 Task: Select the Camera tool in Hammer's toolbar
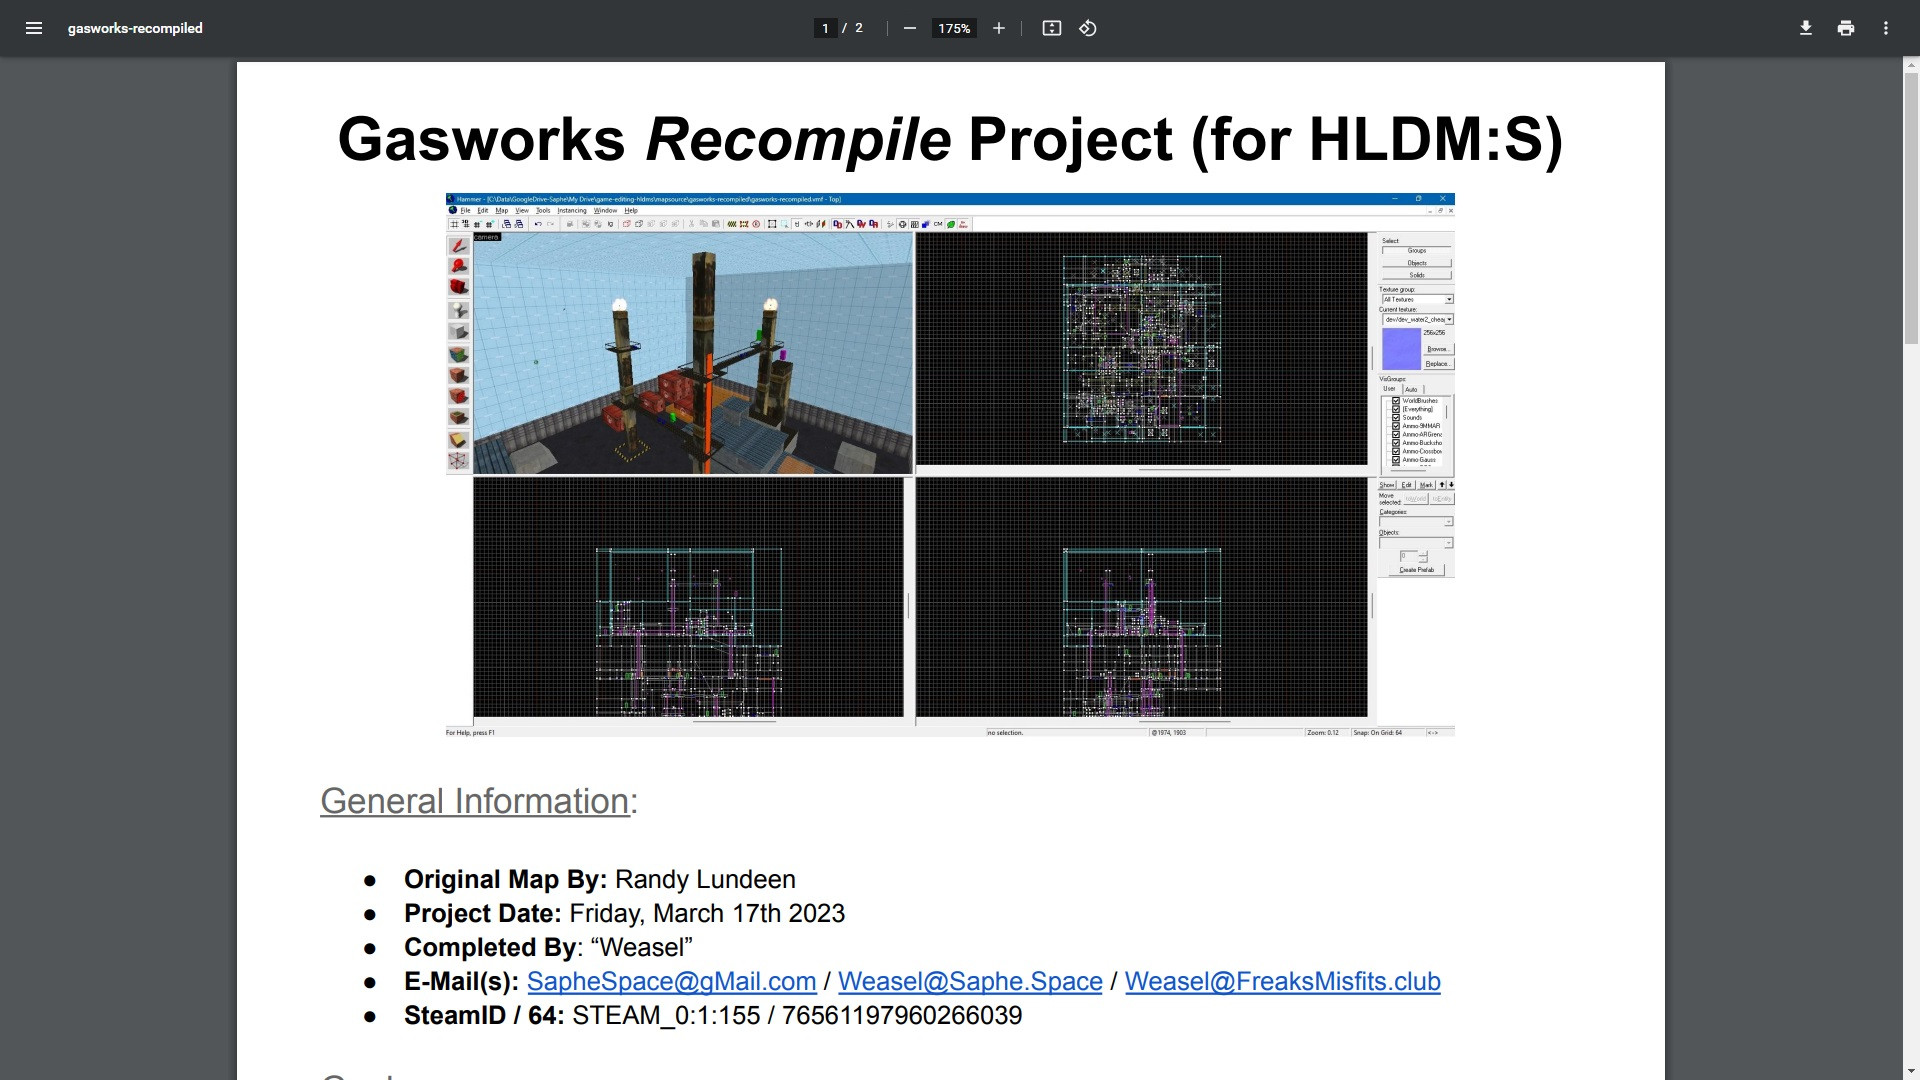459,288
